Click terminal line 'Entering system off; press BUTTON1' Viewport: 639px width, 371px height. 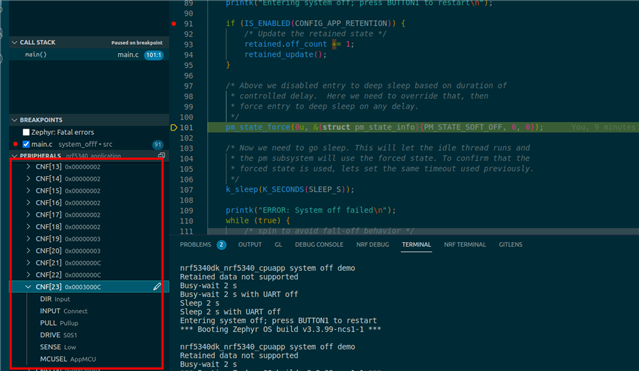(x=278, y=320)
